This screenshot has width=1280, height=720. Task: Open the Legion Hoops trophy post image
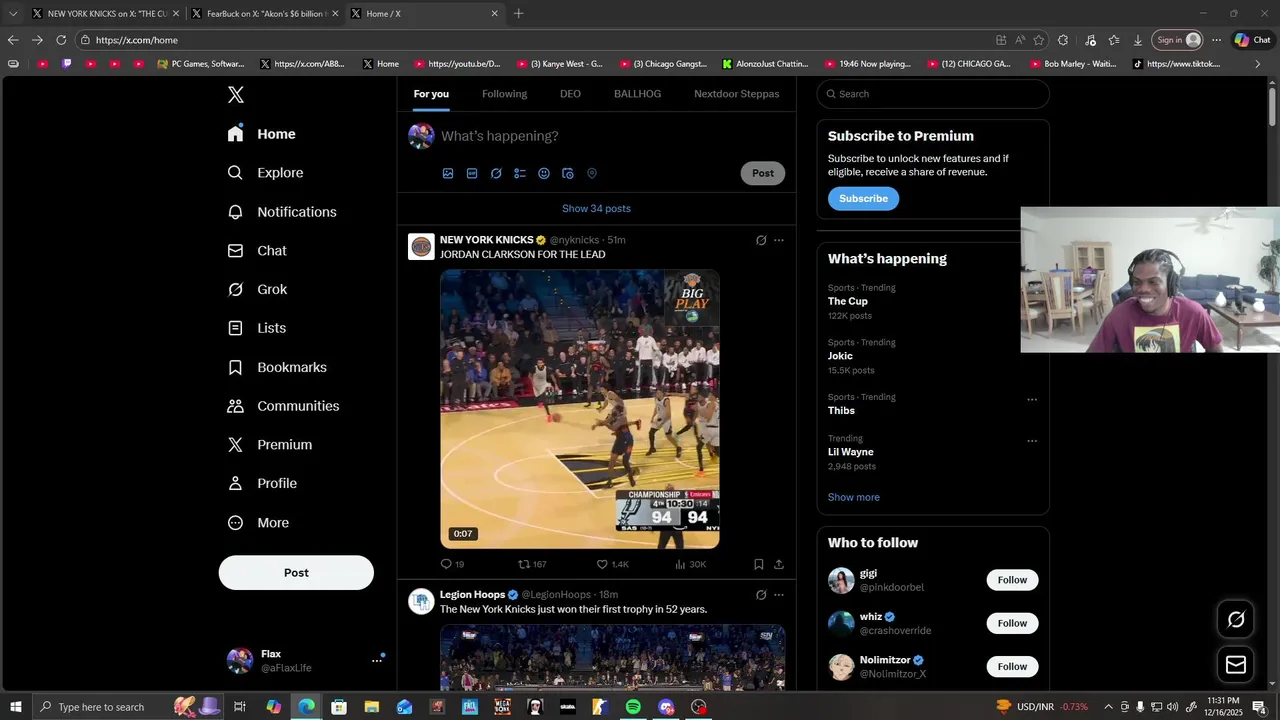[x=612, y=658]
